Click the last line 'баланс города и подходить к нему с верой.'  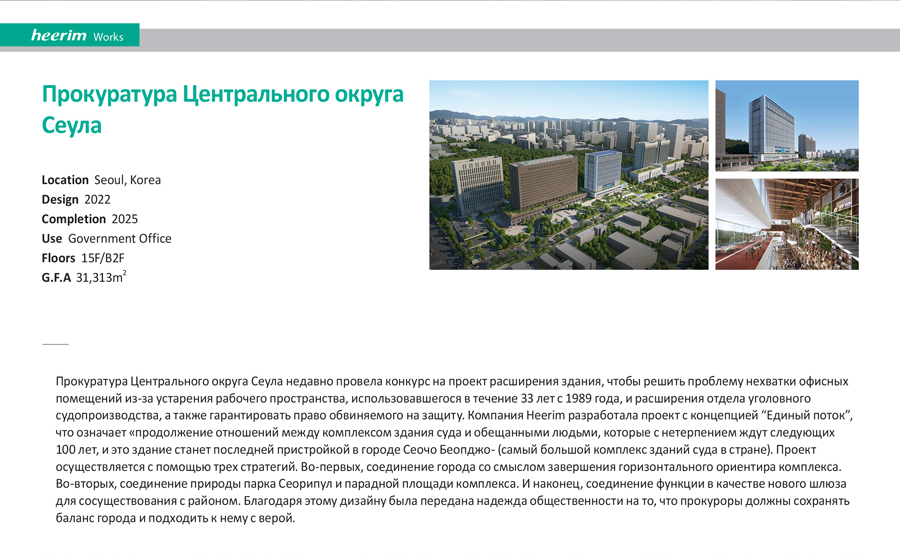point(175,518)
